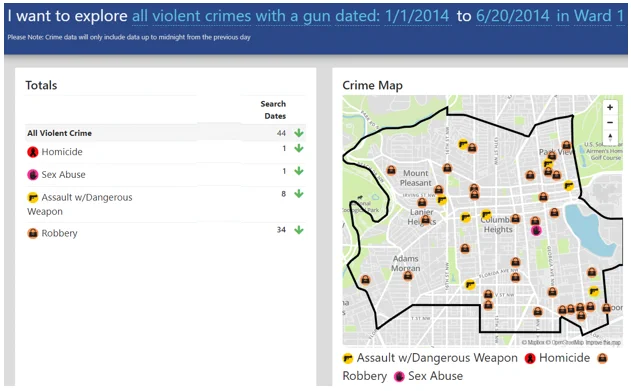Reset map bearing with compass button

(x=610, y=137)
